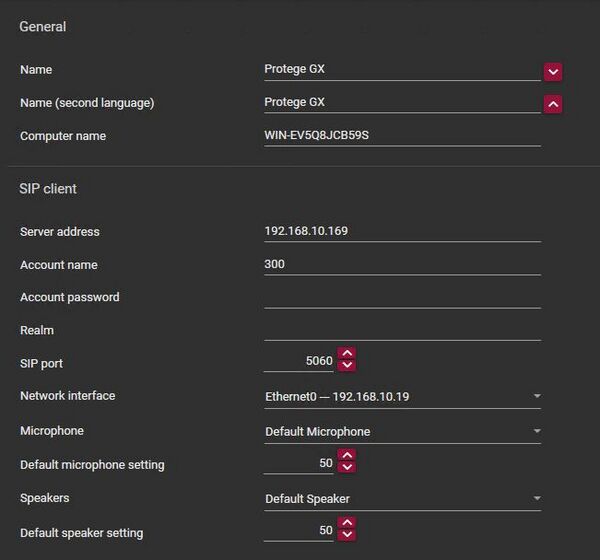Screen dimensions: 600x560
Task: Increase default speaker setting
Action: [x=347, y=523]
